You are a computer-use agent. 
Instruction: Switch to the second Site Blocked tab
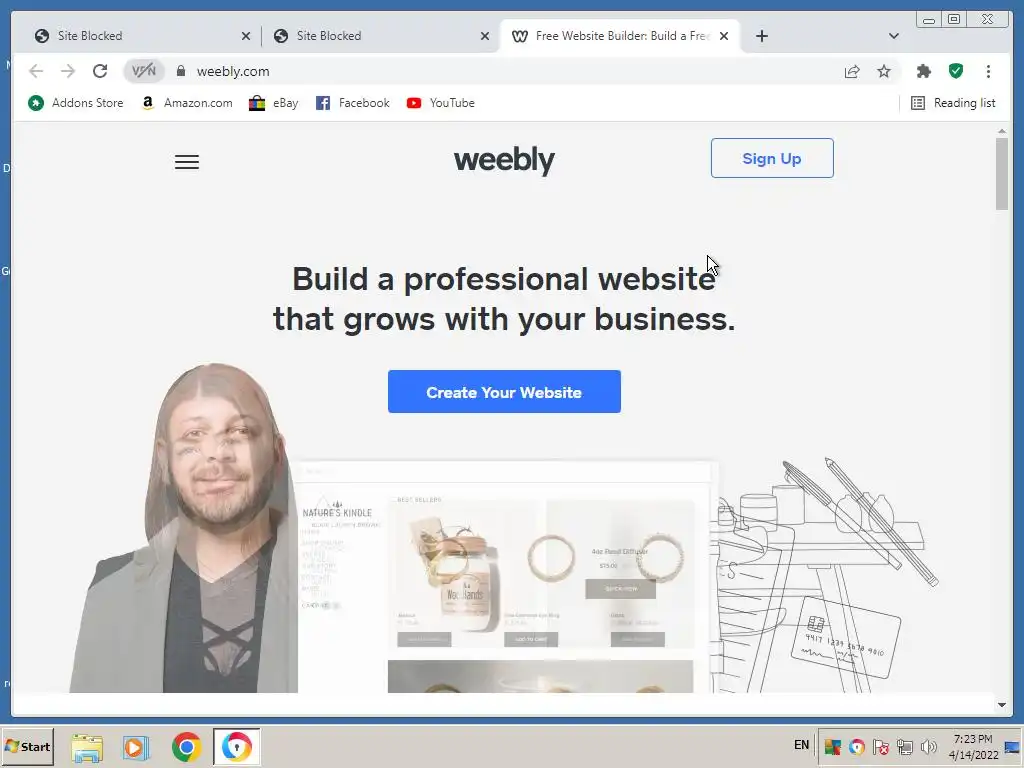tap(381, 36)
